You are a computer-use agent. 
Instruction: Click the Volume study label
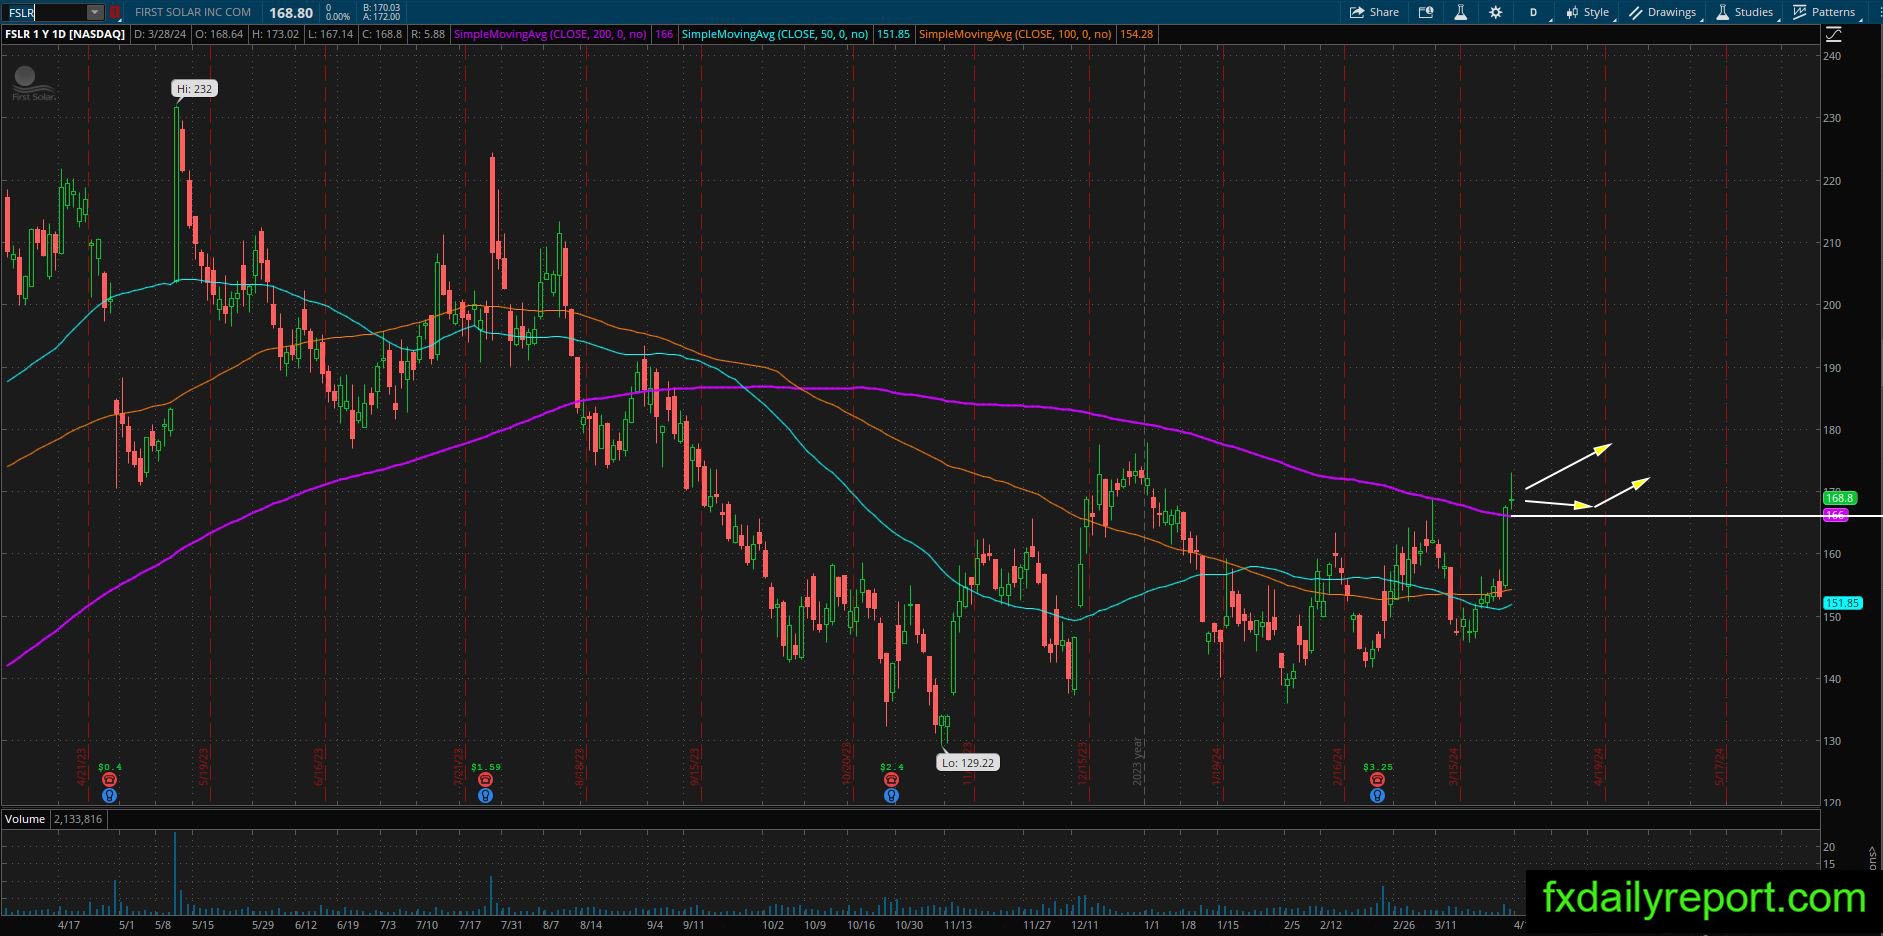point(25,819)
